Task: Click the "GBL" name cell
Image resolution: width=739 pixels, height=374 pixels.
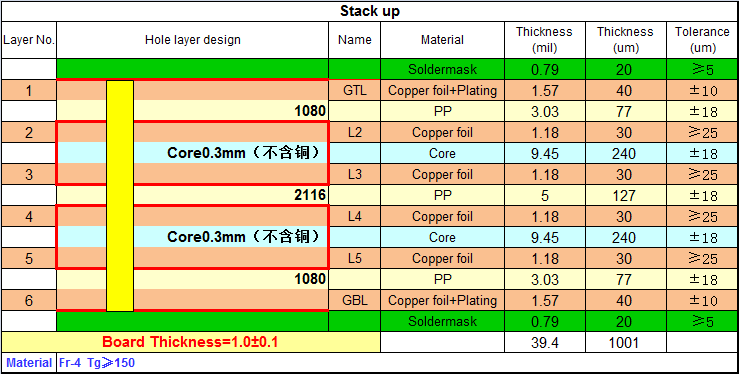Action: click(x=354, y=300)
